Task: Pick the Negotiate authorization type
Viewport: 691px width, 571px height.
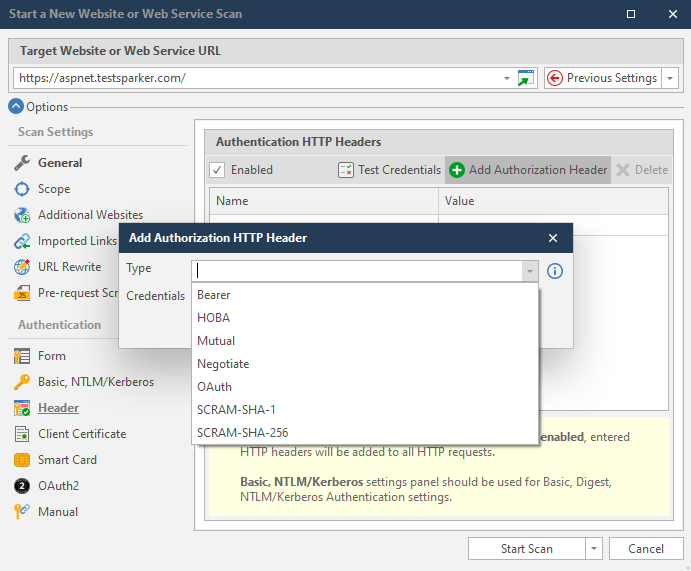Action: point(223,364)
